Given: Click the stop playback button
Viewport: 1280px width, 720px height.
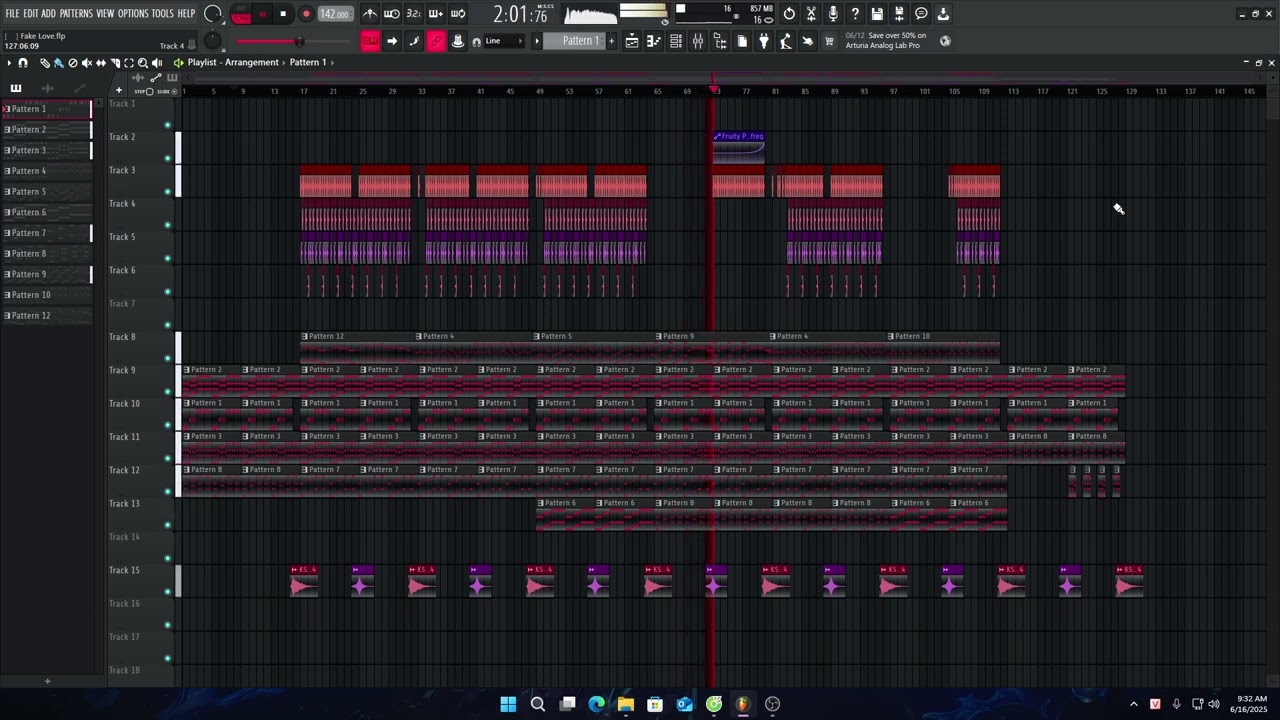Looking at the screenshot, I should 283,14.
